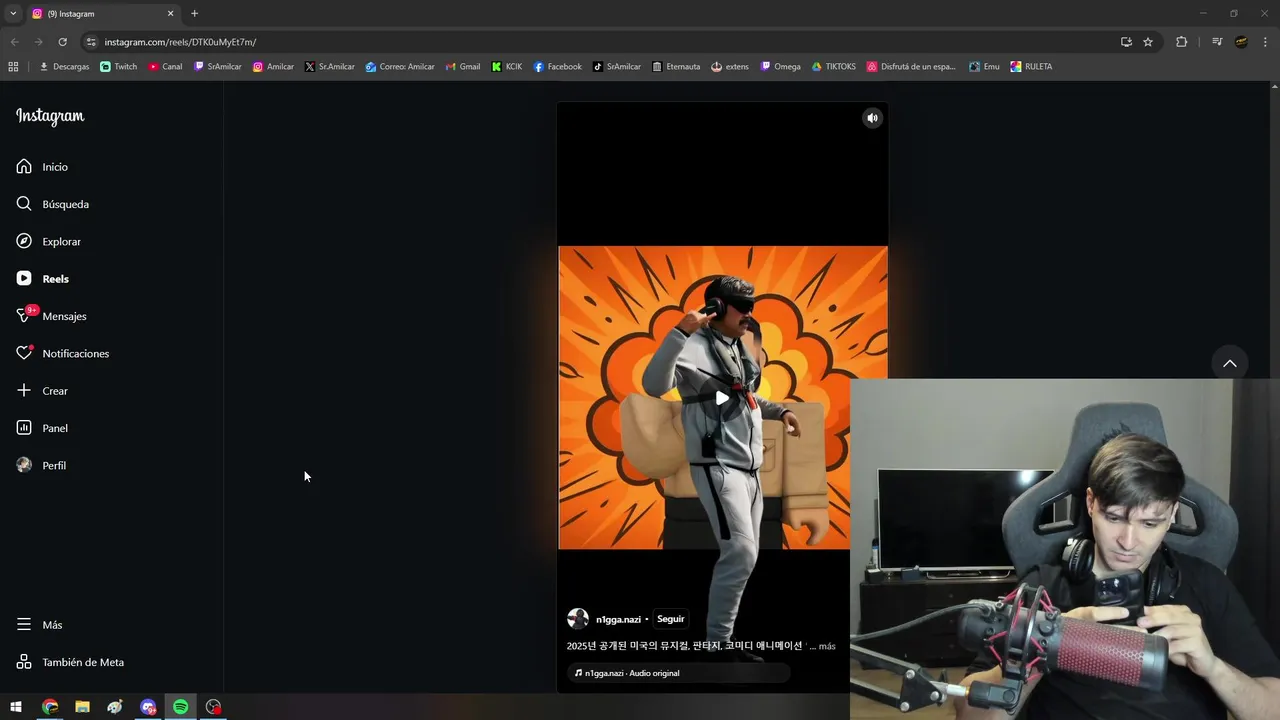Viewport: 1280px width, 720px height.
Task: Bookmark this page with star
Action: 1148,42
